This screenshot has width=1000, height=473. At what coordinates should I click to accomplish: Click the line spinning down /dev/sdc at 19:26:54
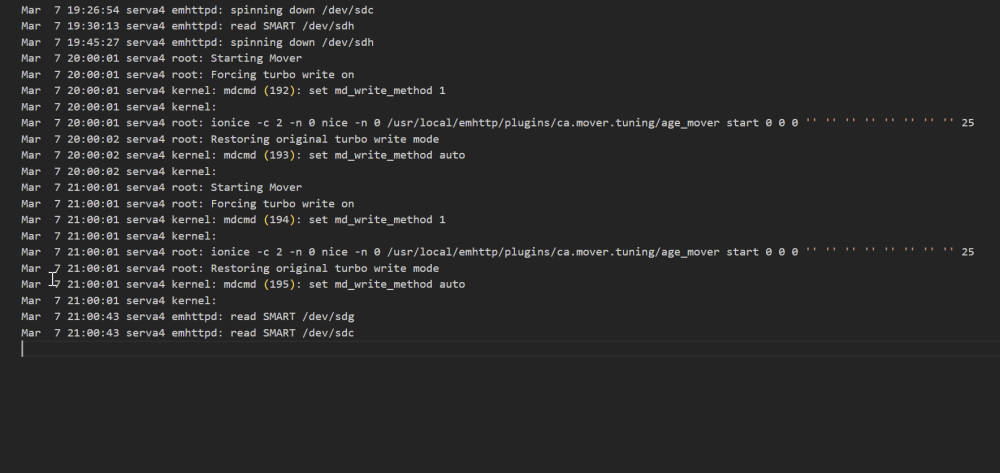197,10
